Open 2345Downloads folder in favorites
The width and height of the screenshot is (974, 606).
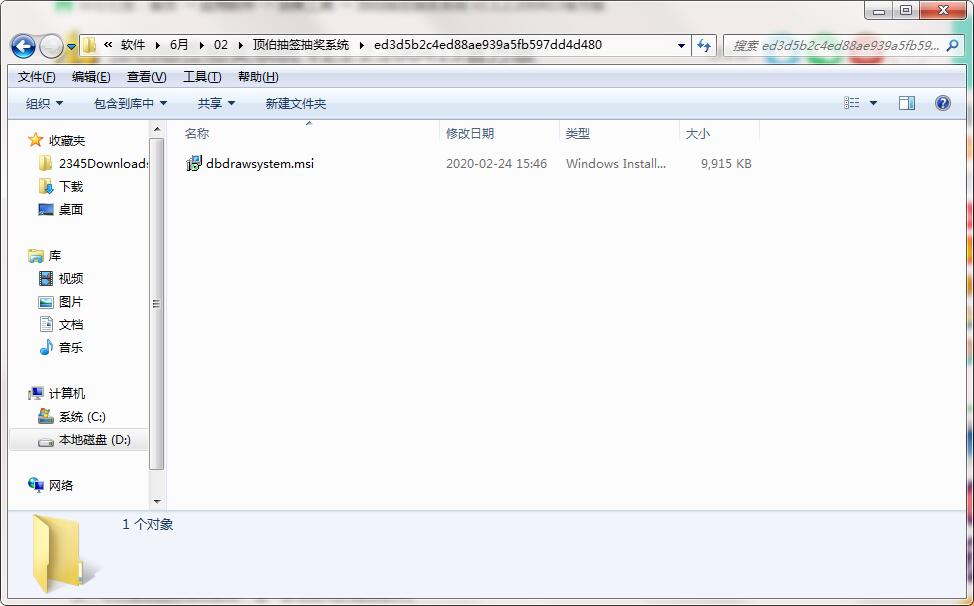102,164
